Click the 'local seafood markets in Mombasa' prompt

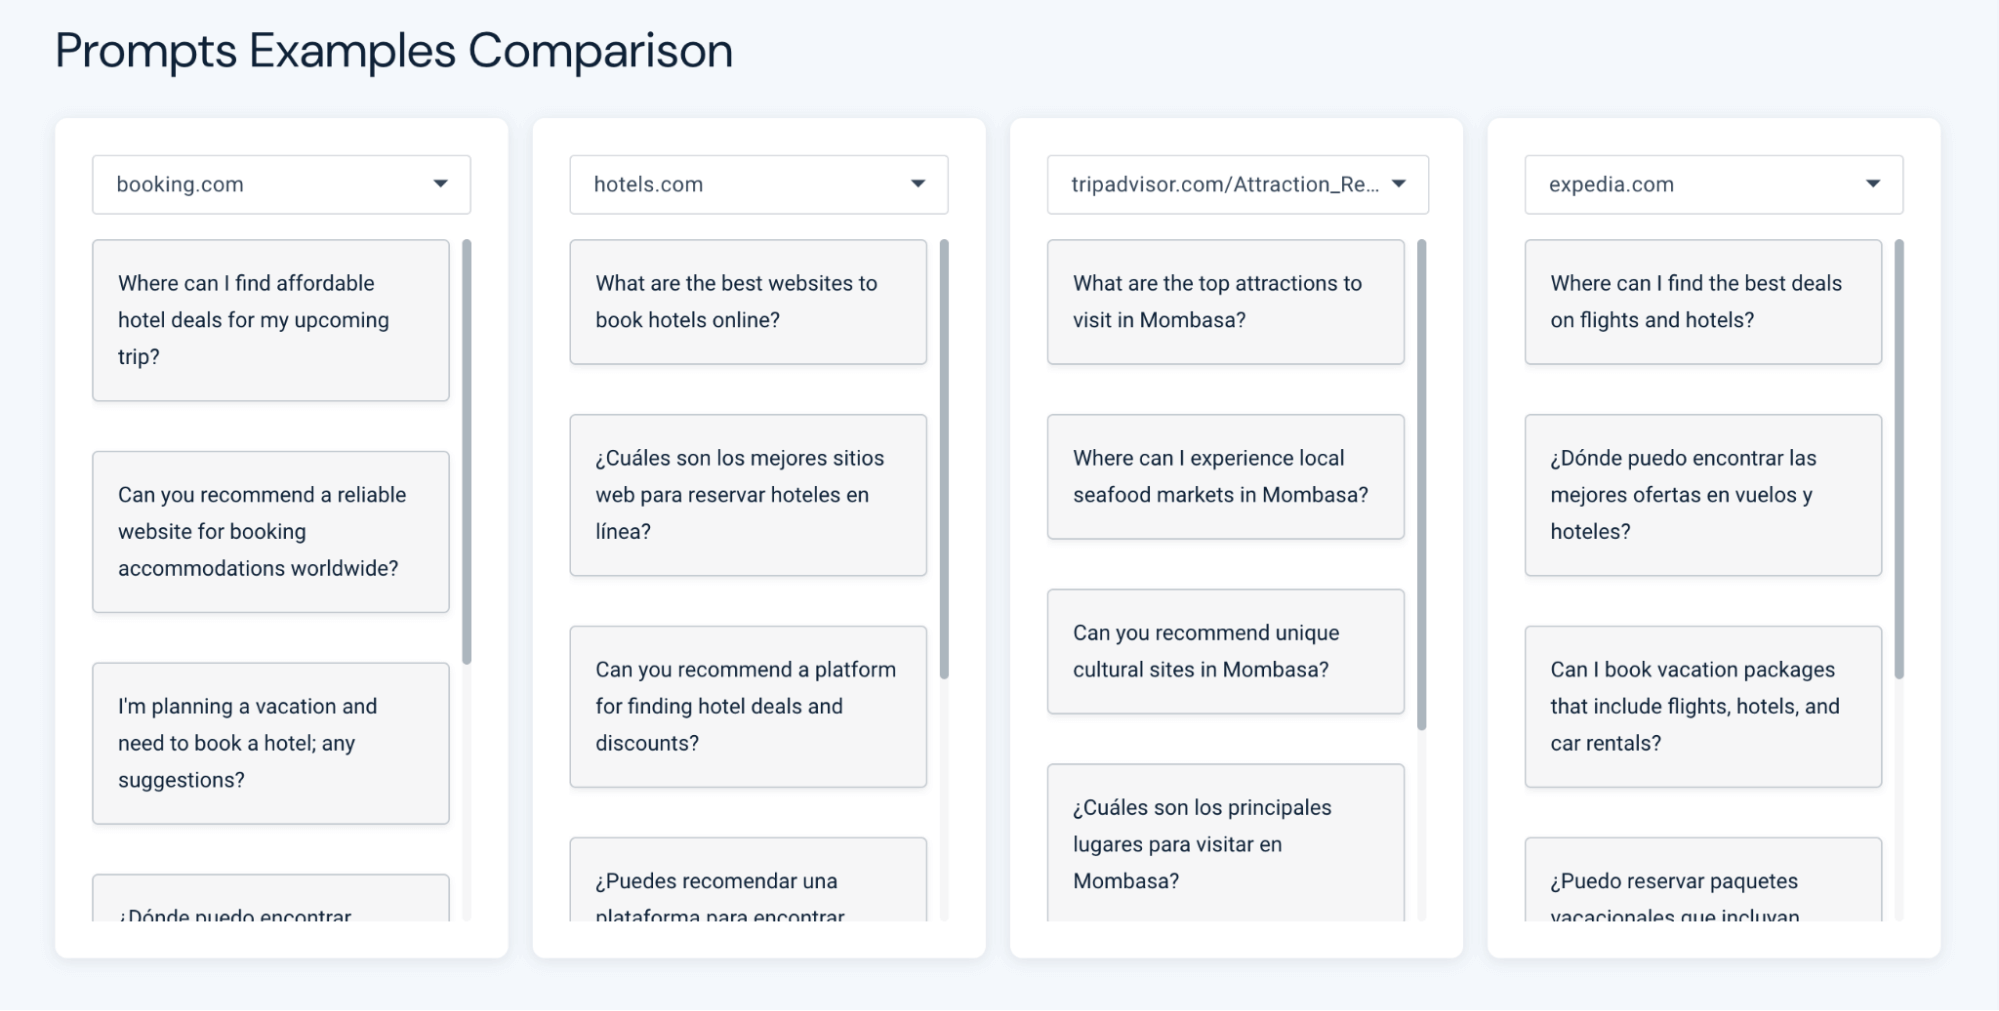(1226, 476)
